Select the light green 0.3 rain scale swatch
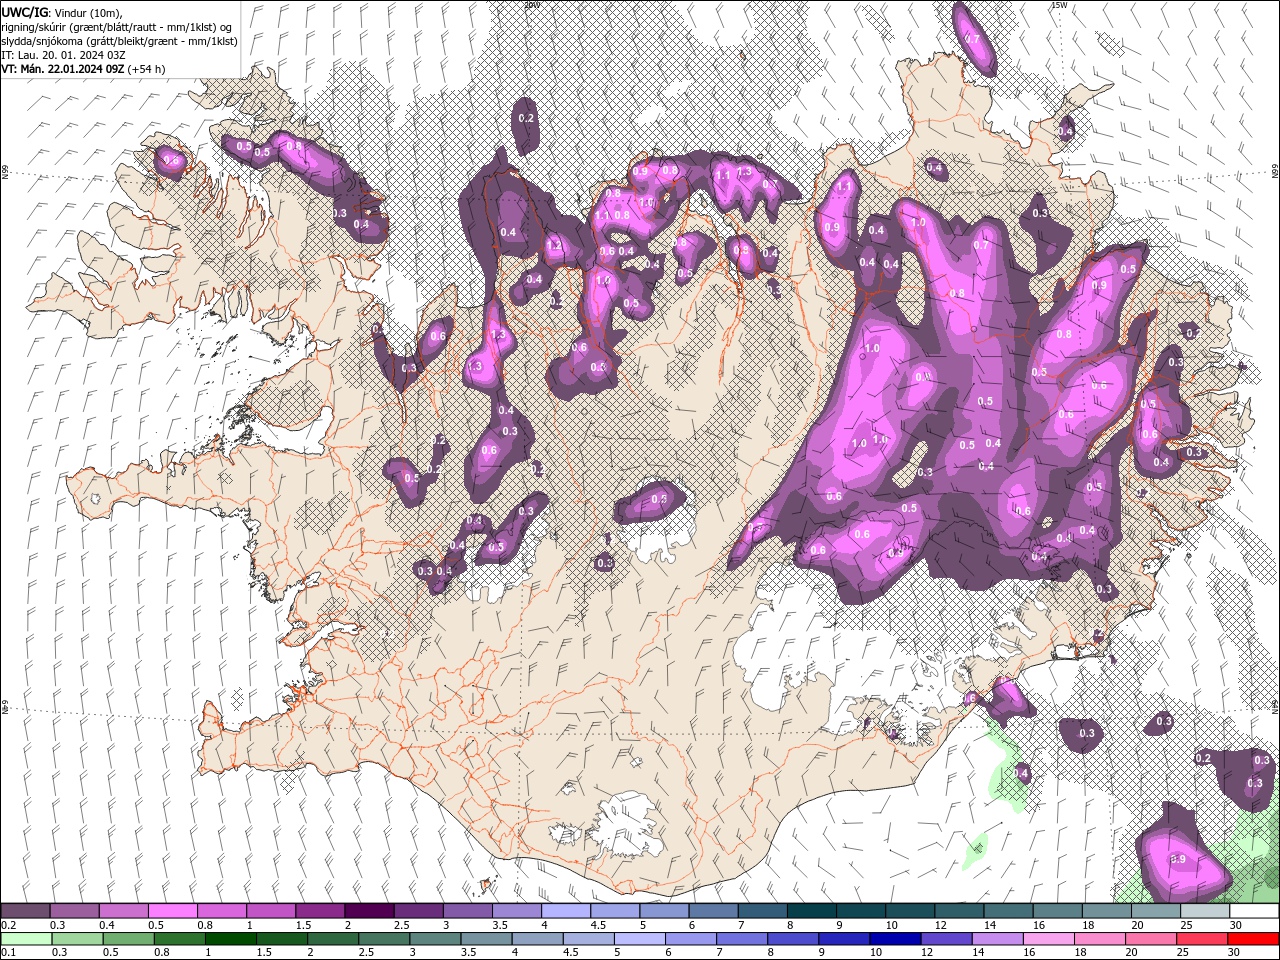Screen dimensions: 1280x960 point(77,939)
